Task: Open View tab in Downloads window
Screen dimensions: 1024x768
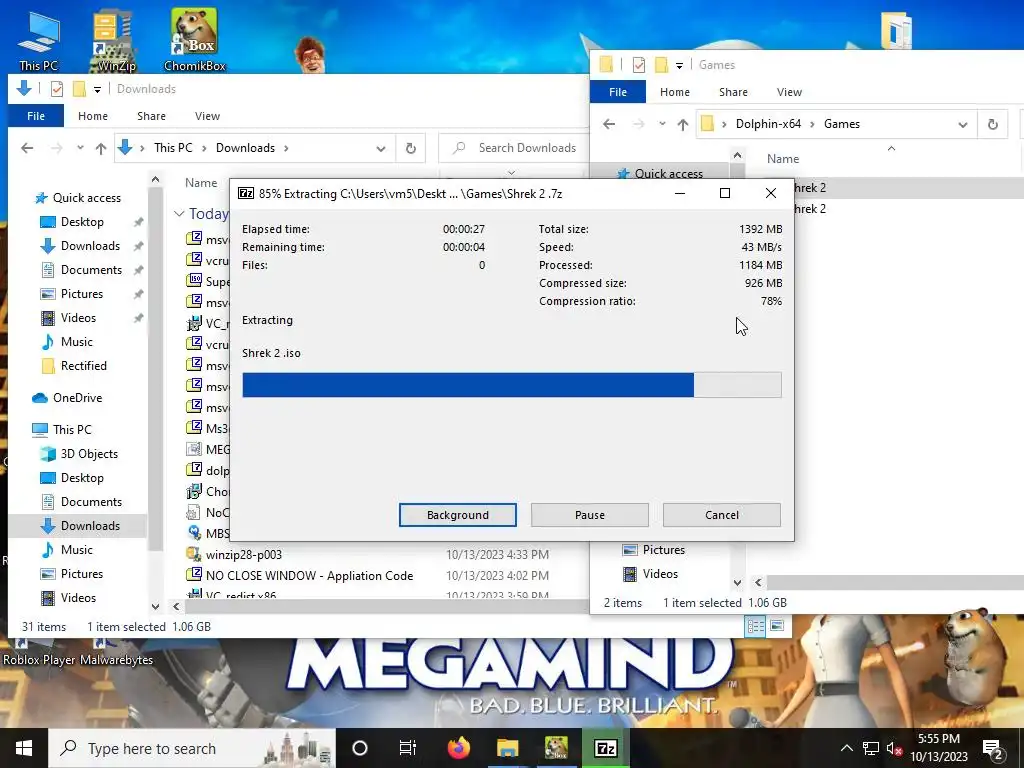Action: point(207,116)
